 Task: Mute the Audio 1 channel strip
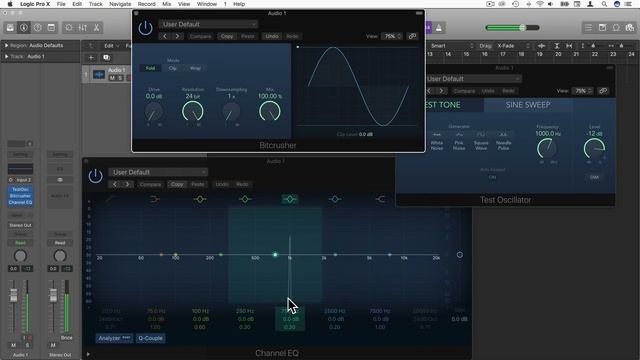click(x=13, y=345)
